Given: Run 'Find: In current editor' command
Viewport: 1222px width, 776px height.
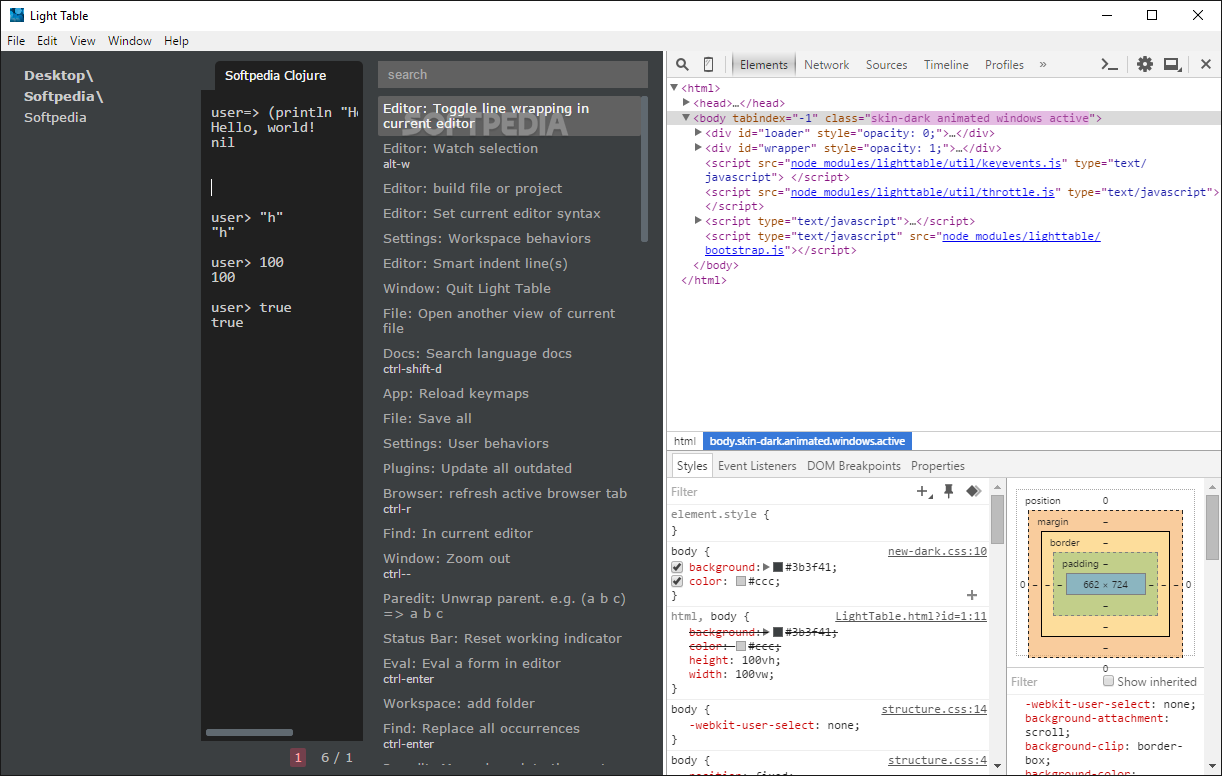Looking at the screenshot, I should [512, 533].
